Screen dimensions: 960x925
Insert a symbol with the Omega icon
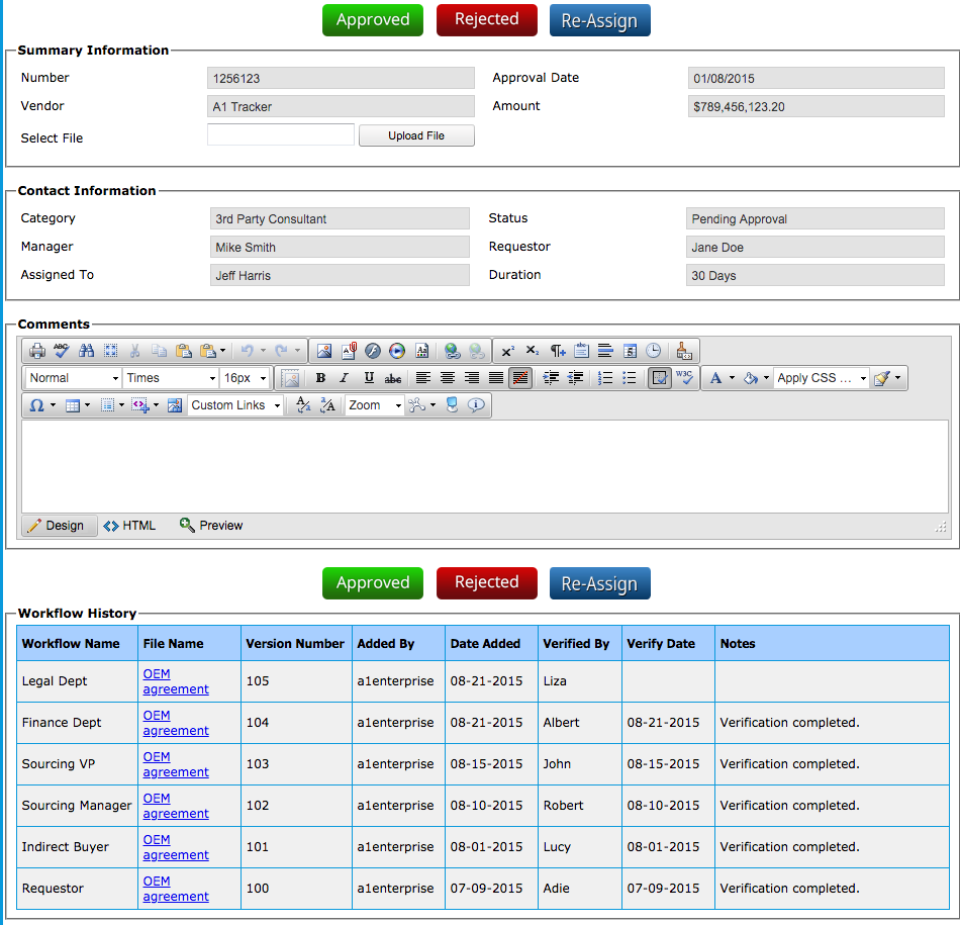click(x=37, y=405)
